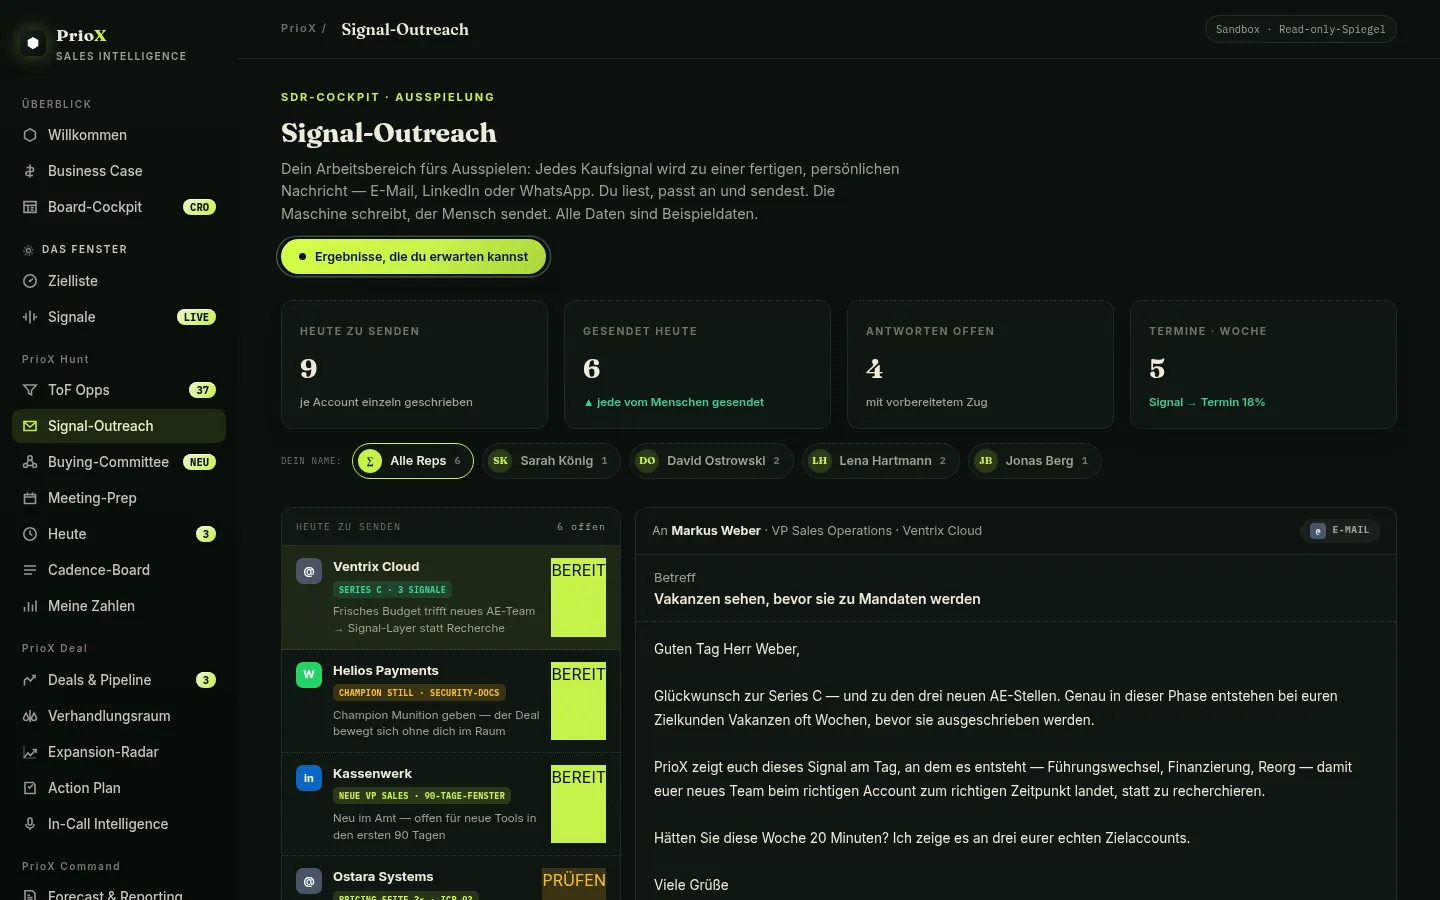1440x900 pixels.
Task: Click the 'NEUE VP SALES · 90-TAGE-FENSTER' tag
Action: click(422, 796)
